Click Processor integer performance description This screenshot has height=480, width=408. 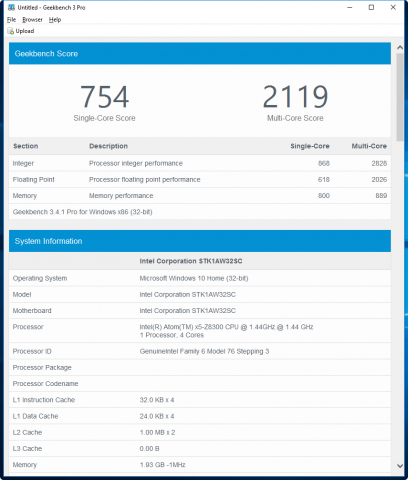[x=136, y=163]
